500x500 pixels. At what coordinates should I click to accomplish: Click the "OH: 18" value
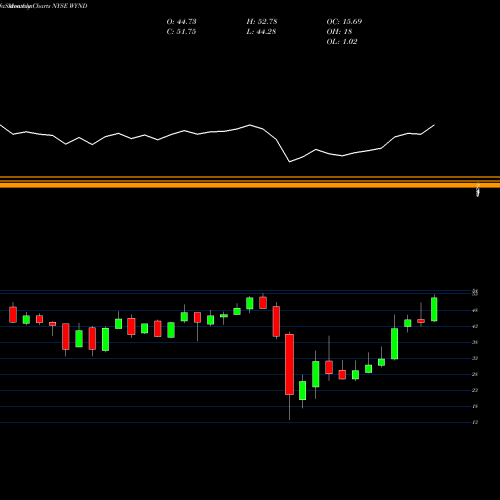click(339, 32)
